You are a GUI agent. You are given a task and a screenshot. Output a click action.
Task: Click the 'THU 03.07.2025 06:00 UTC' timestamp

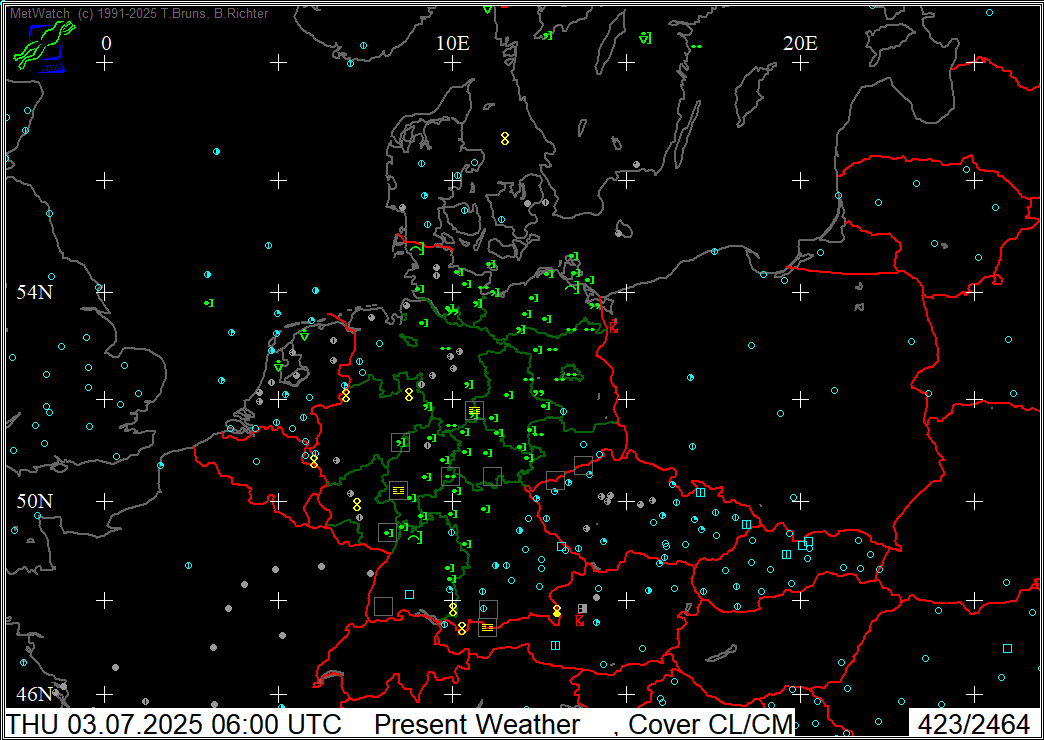pyautogui.click(x=174, y=723)
